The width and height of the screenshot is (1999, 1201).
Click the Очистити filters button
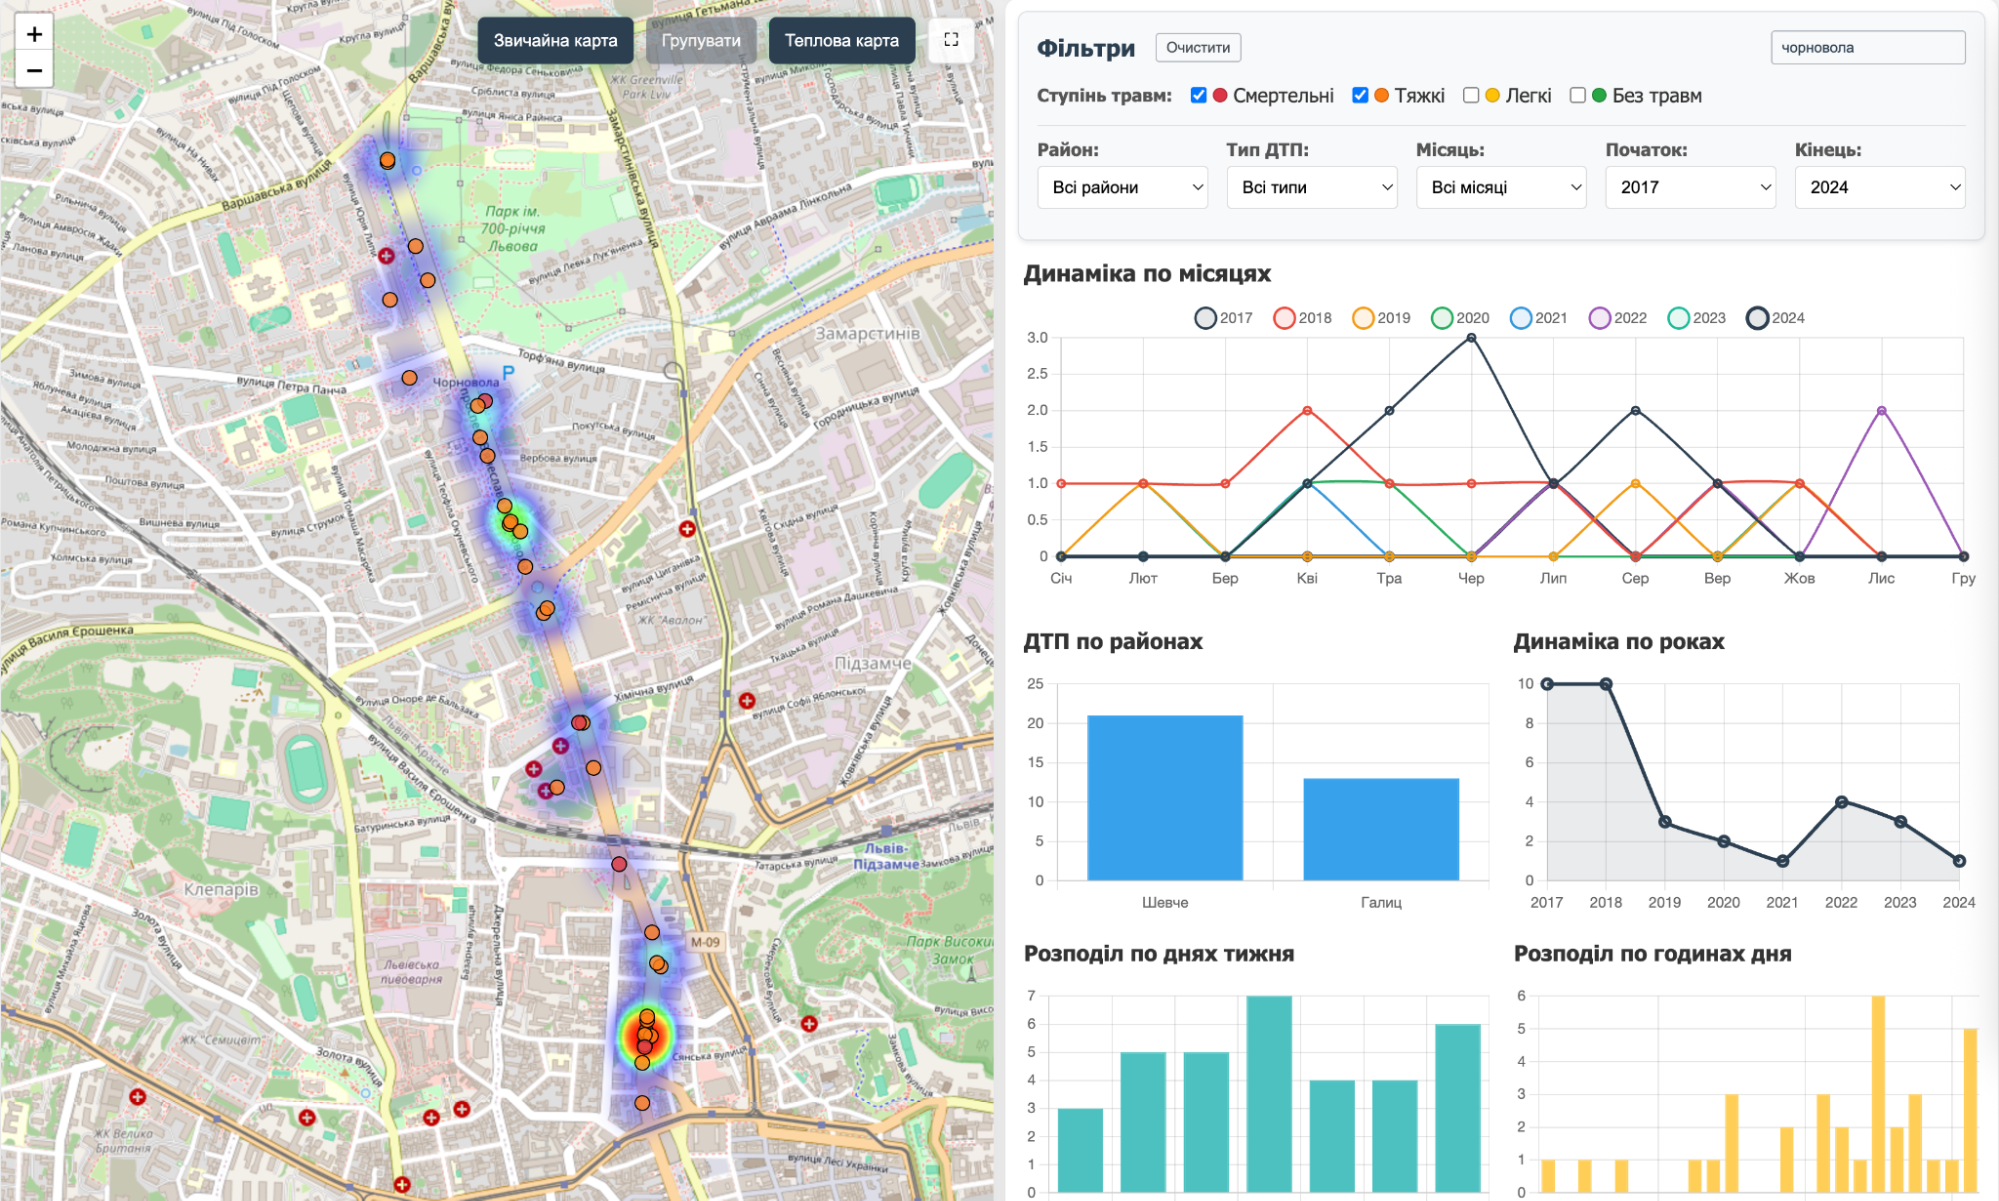1198,47
